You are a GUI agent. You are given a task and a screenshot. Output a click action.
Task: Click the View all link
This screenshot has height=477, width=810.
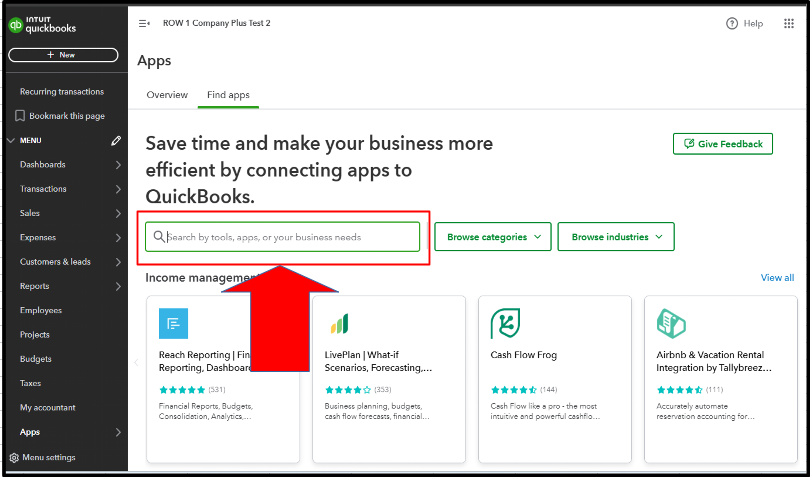pos(777,278)
